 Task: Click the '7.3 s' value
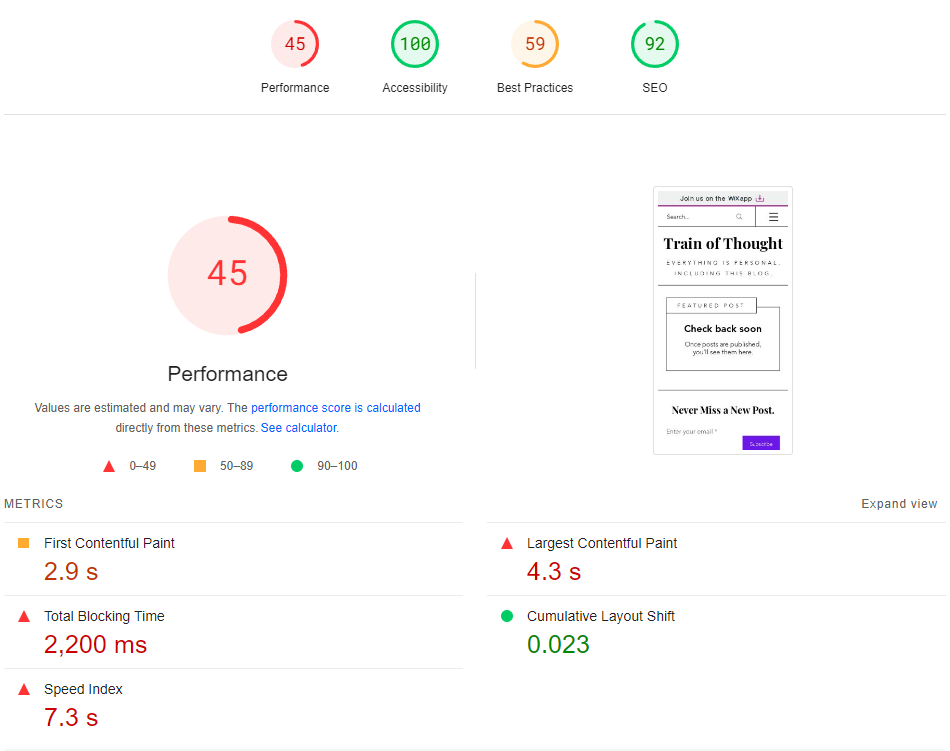(x=71, y=718)
